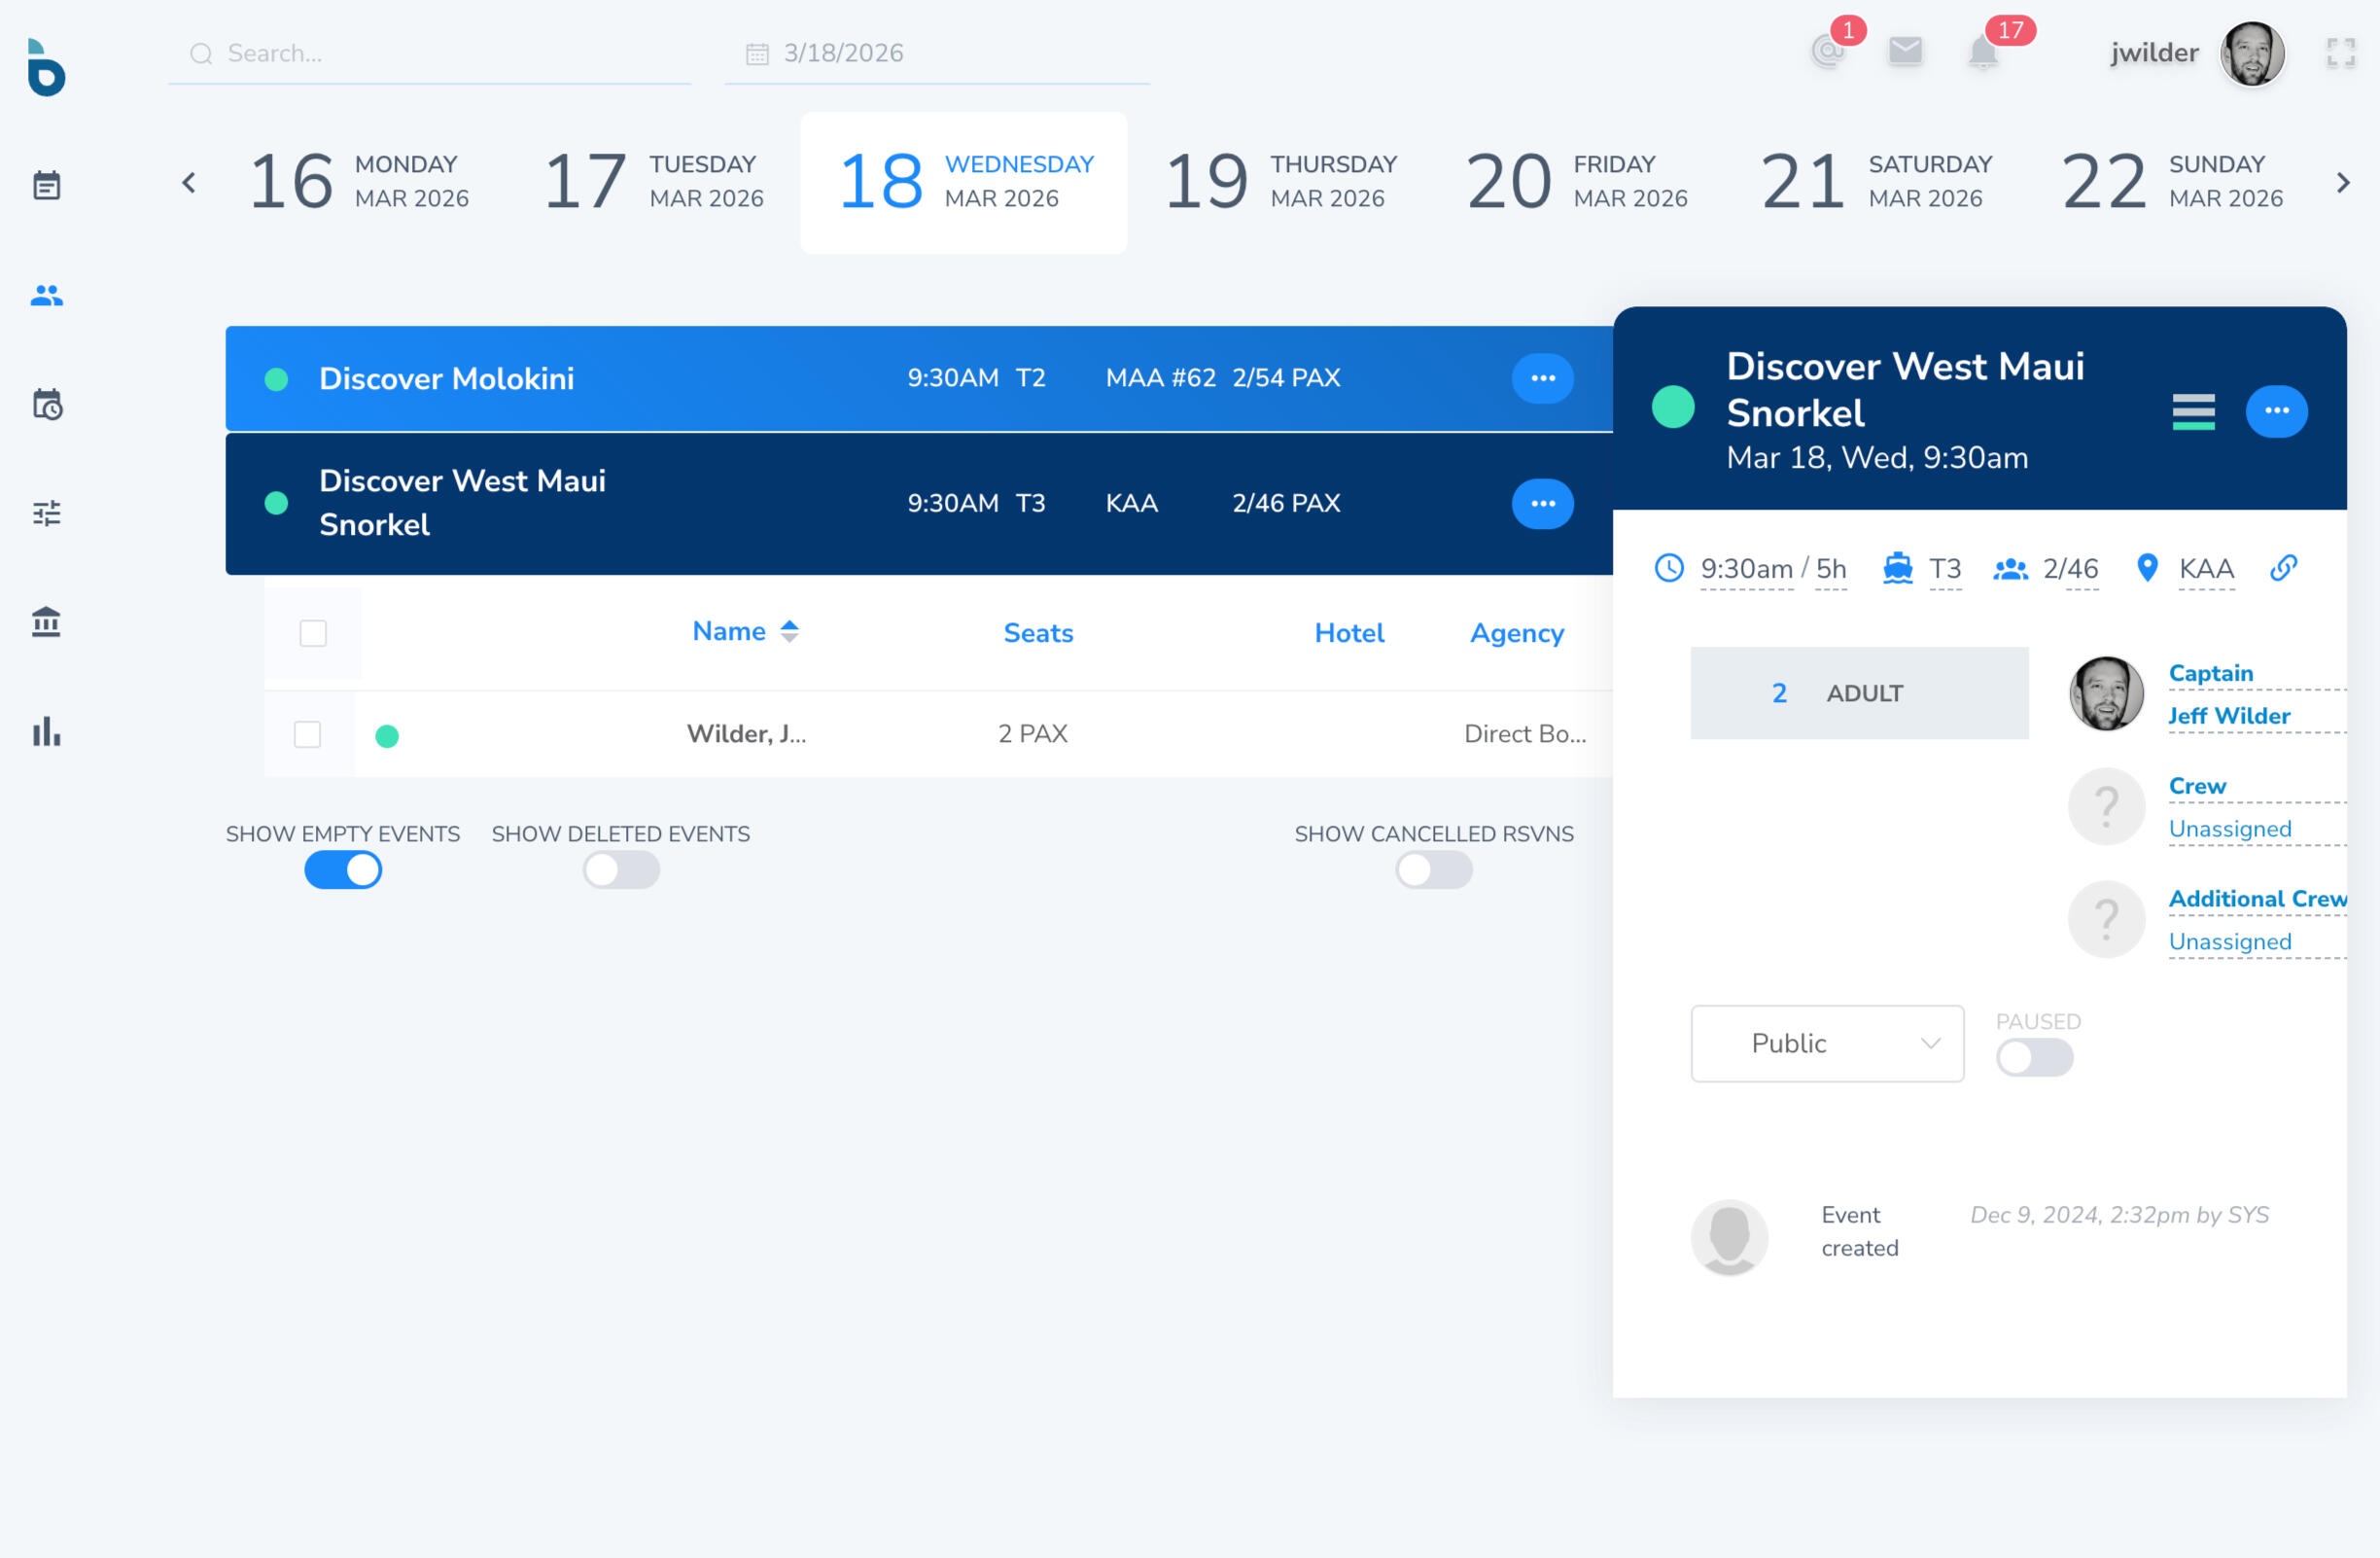Toggle fullscreen mode icon
The width and height of the screenshot is (2380, 1558).
pos(2340,52)
